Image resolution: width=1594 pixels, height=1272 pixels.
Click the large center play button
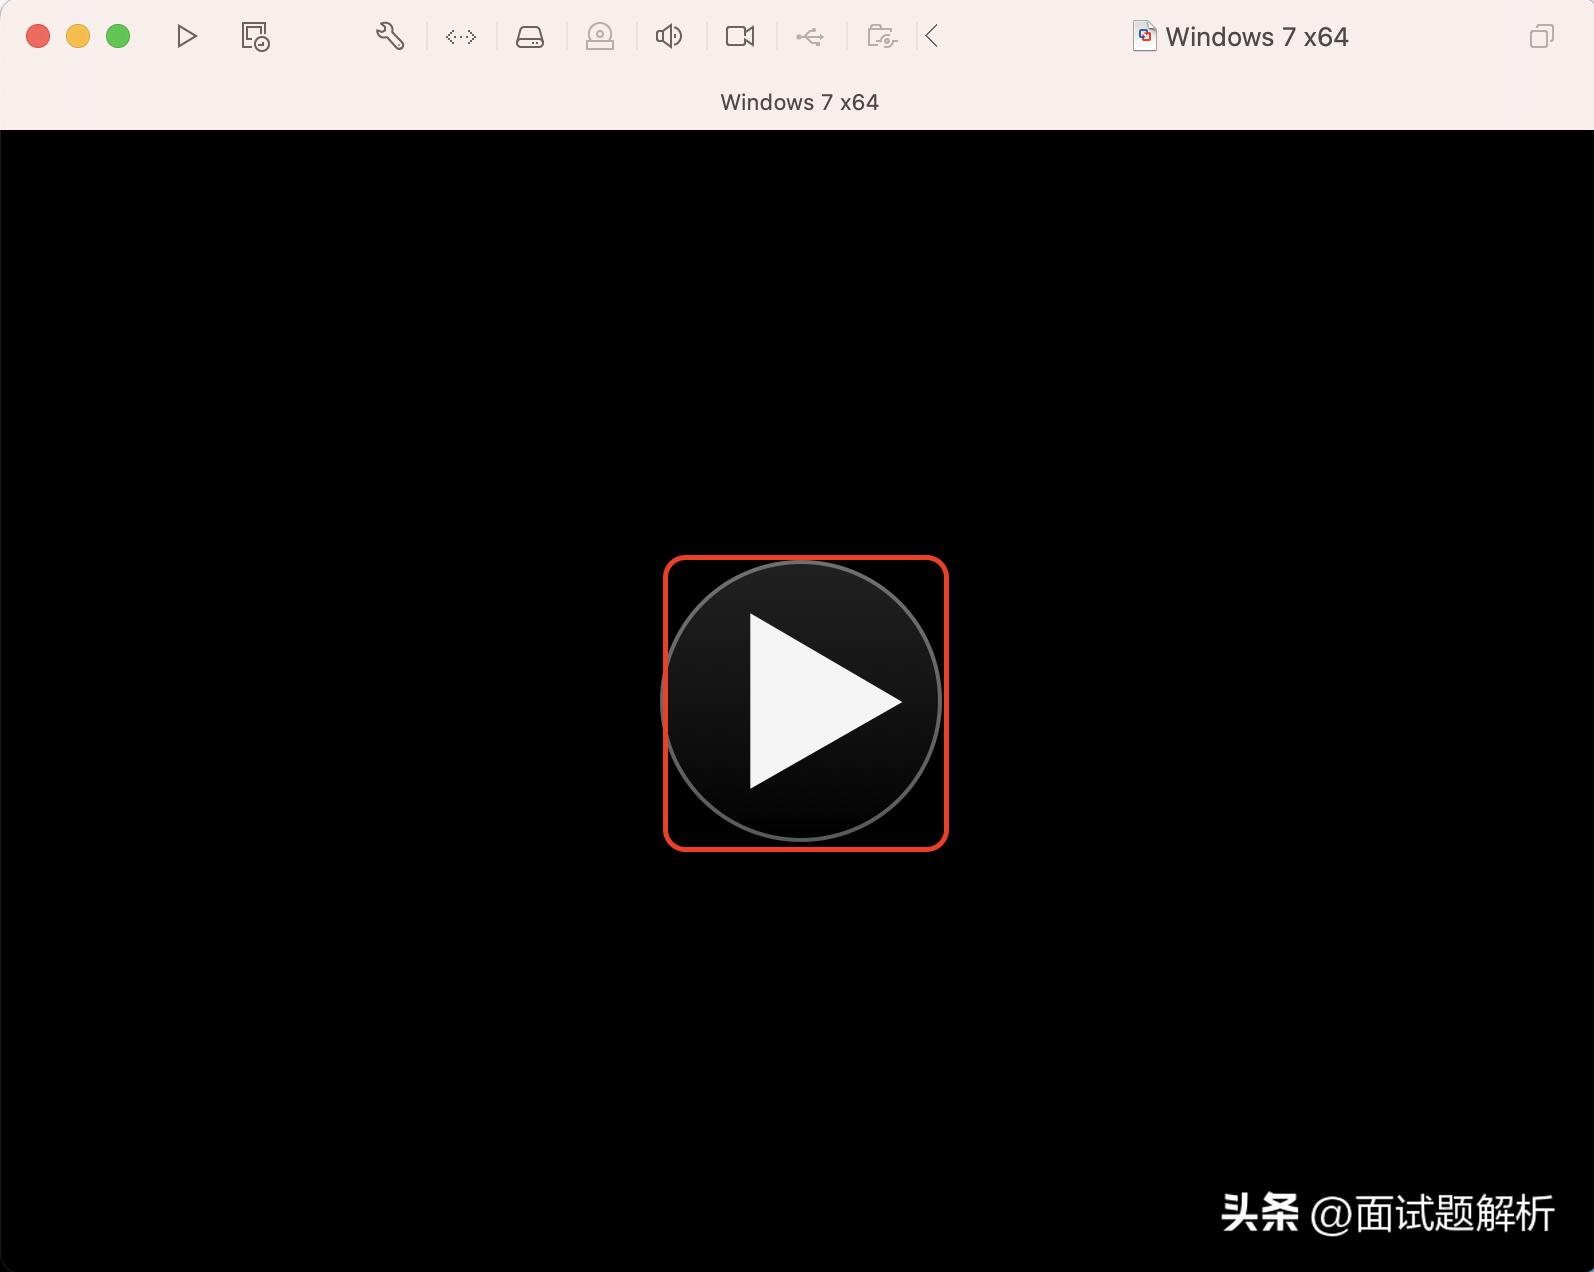tap(801, 701)
